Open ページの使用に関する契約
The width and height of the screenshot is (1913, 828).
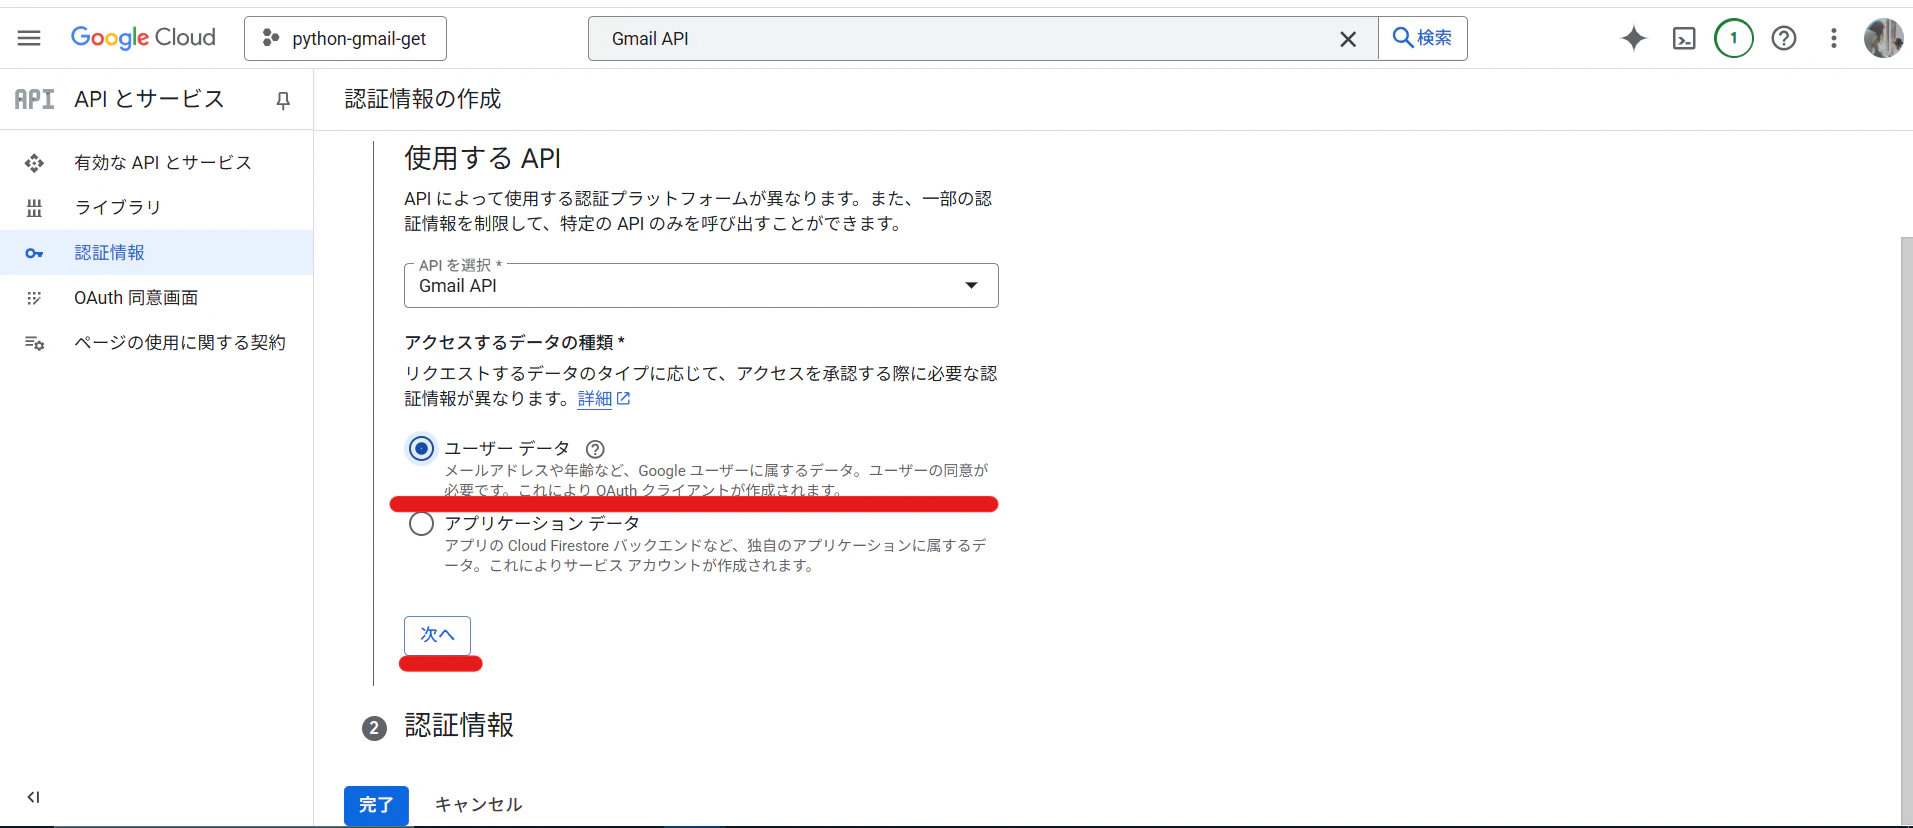(x=180, y=342)
